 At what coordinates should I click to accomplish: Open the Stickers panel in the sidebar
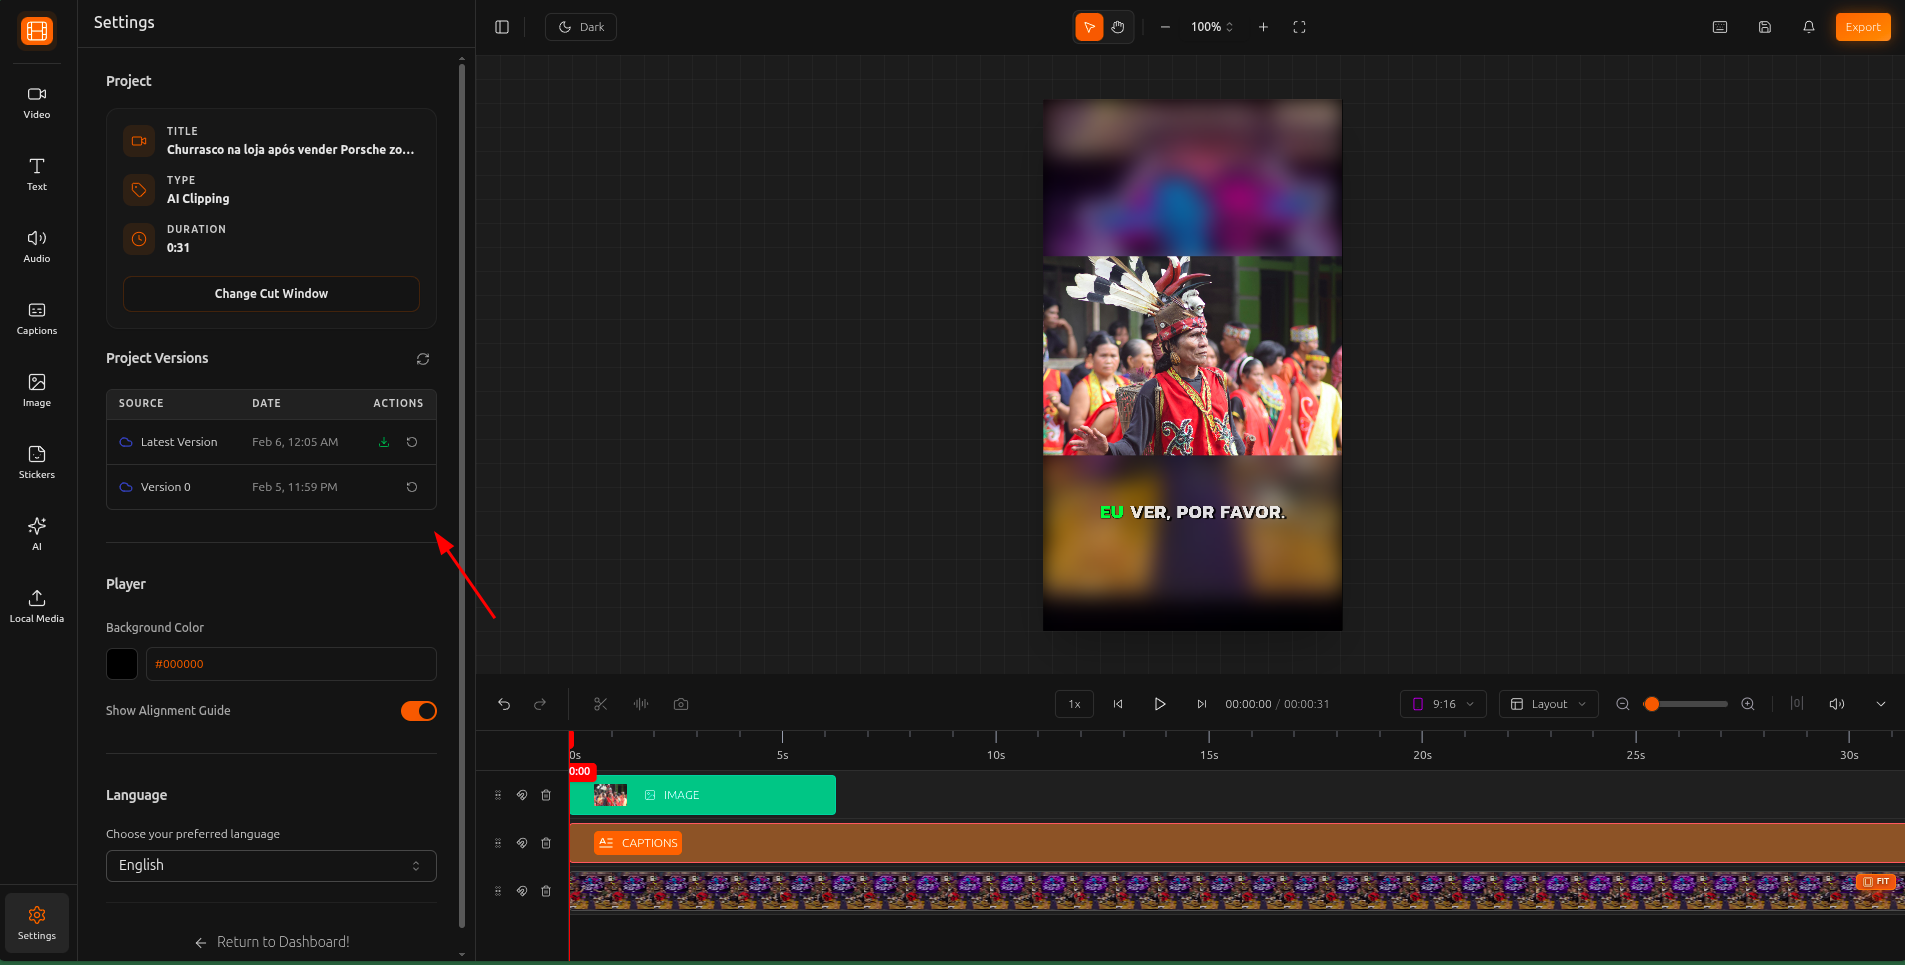point(36,460)
